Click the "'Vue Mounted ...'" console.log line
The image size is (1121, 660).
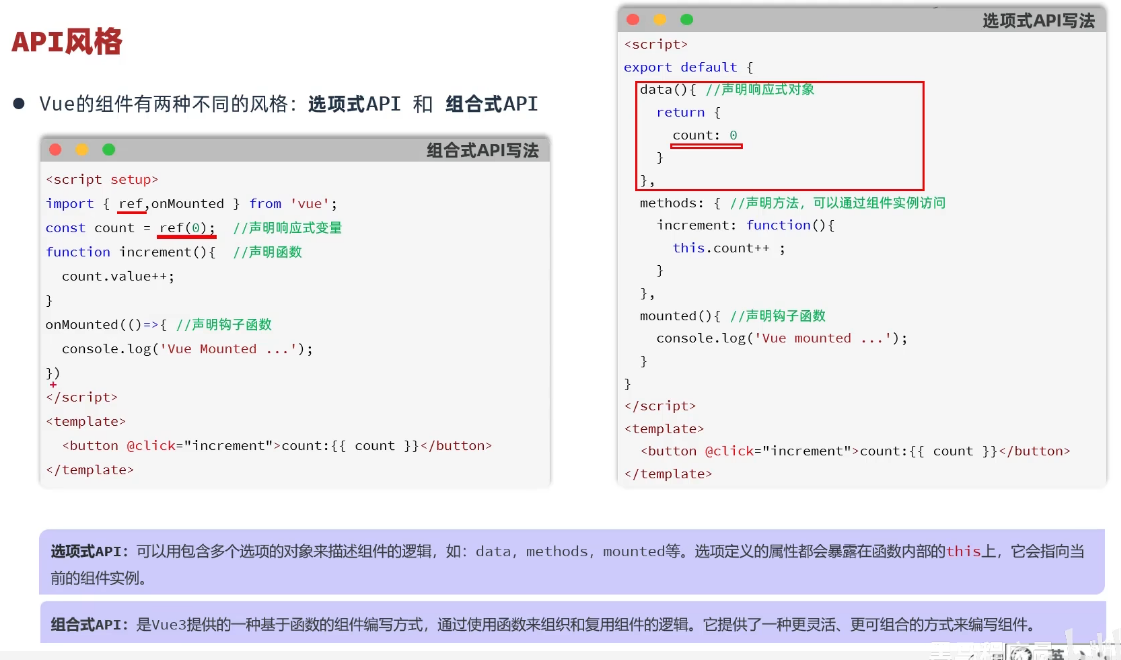tap(187, 349)
